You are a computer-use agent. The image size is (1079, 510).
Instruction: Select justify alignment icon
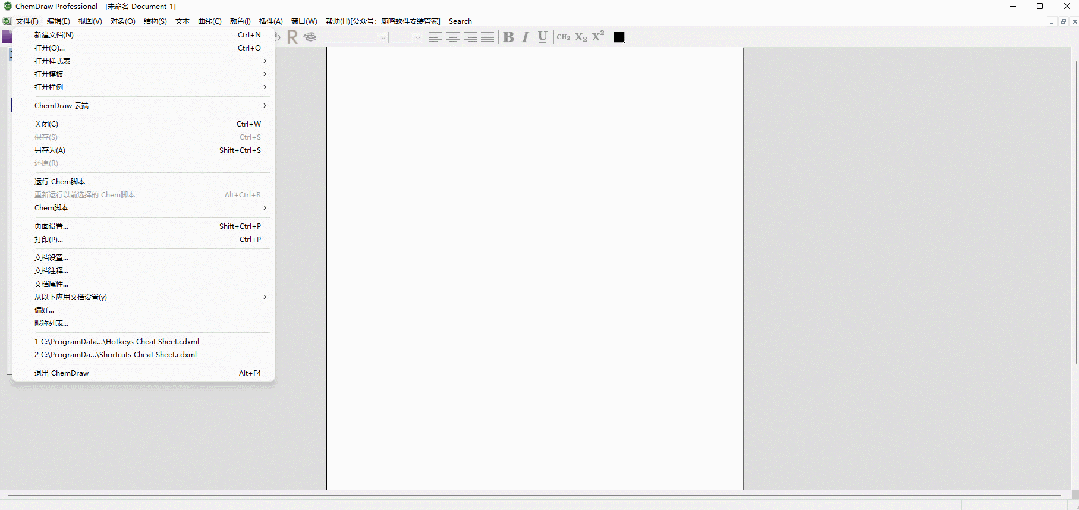[x=487, y=37]
